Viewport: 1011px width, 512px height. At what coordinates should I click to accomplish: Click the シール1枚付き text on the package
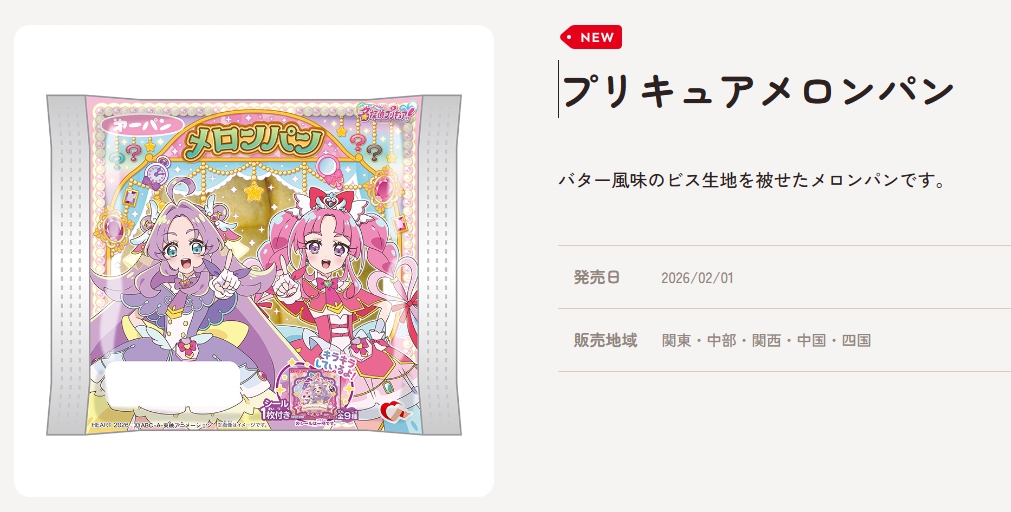point(275,409)
